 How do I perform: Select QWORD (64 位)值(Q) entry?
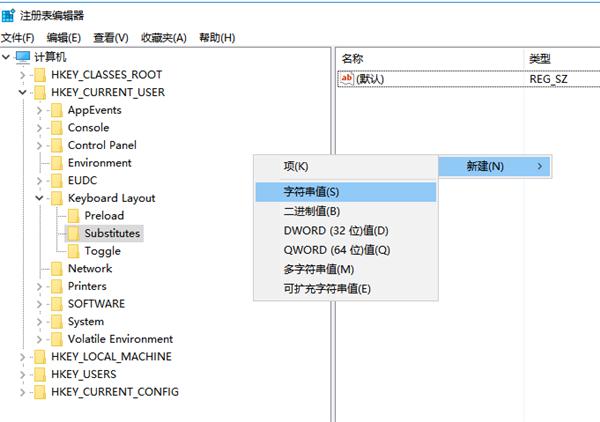pyautogui.click(x=346, y=250)
